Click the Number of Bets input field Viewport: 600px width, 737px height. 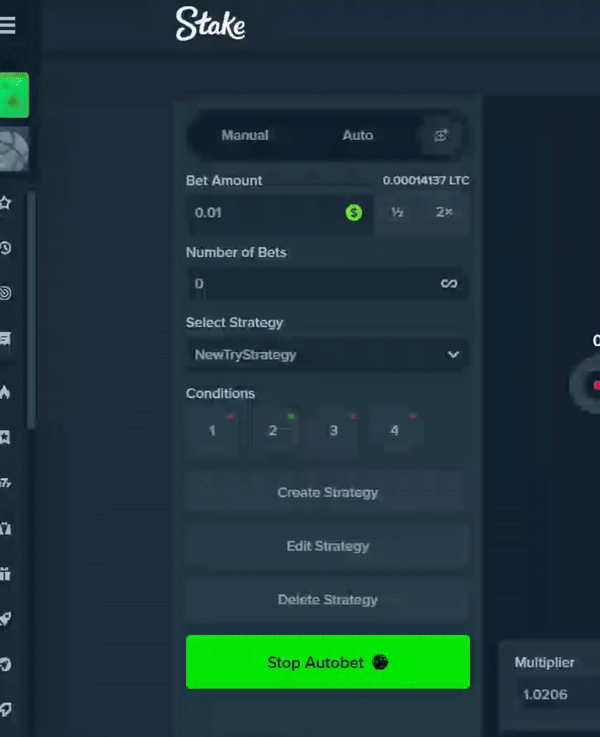point(327,283)
